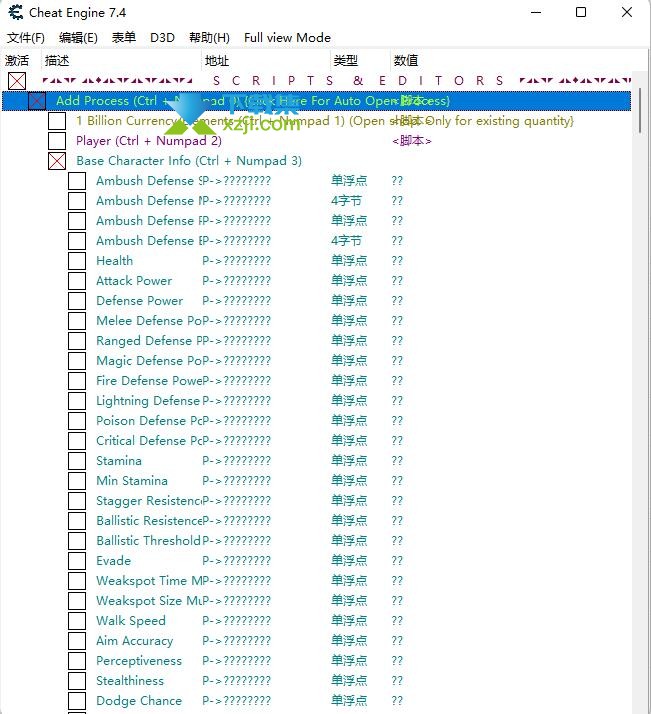The width and height of the screenshot is (651, 714).
Task: Freeze the Walk Speed checkbox
Action: coord(77,621)
